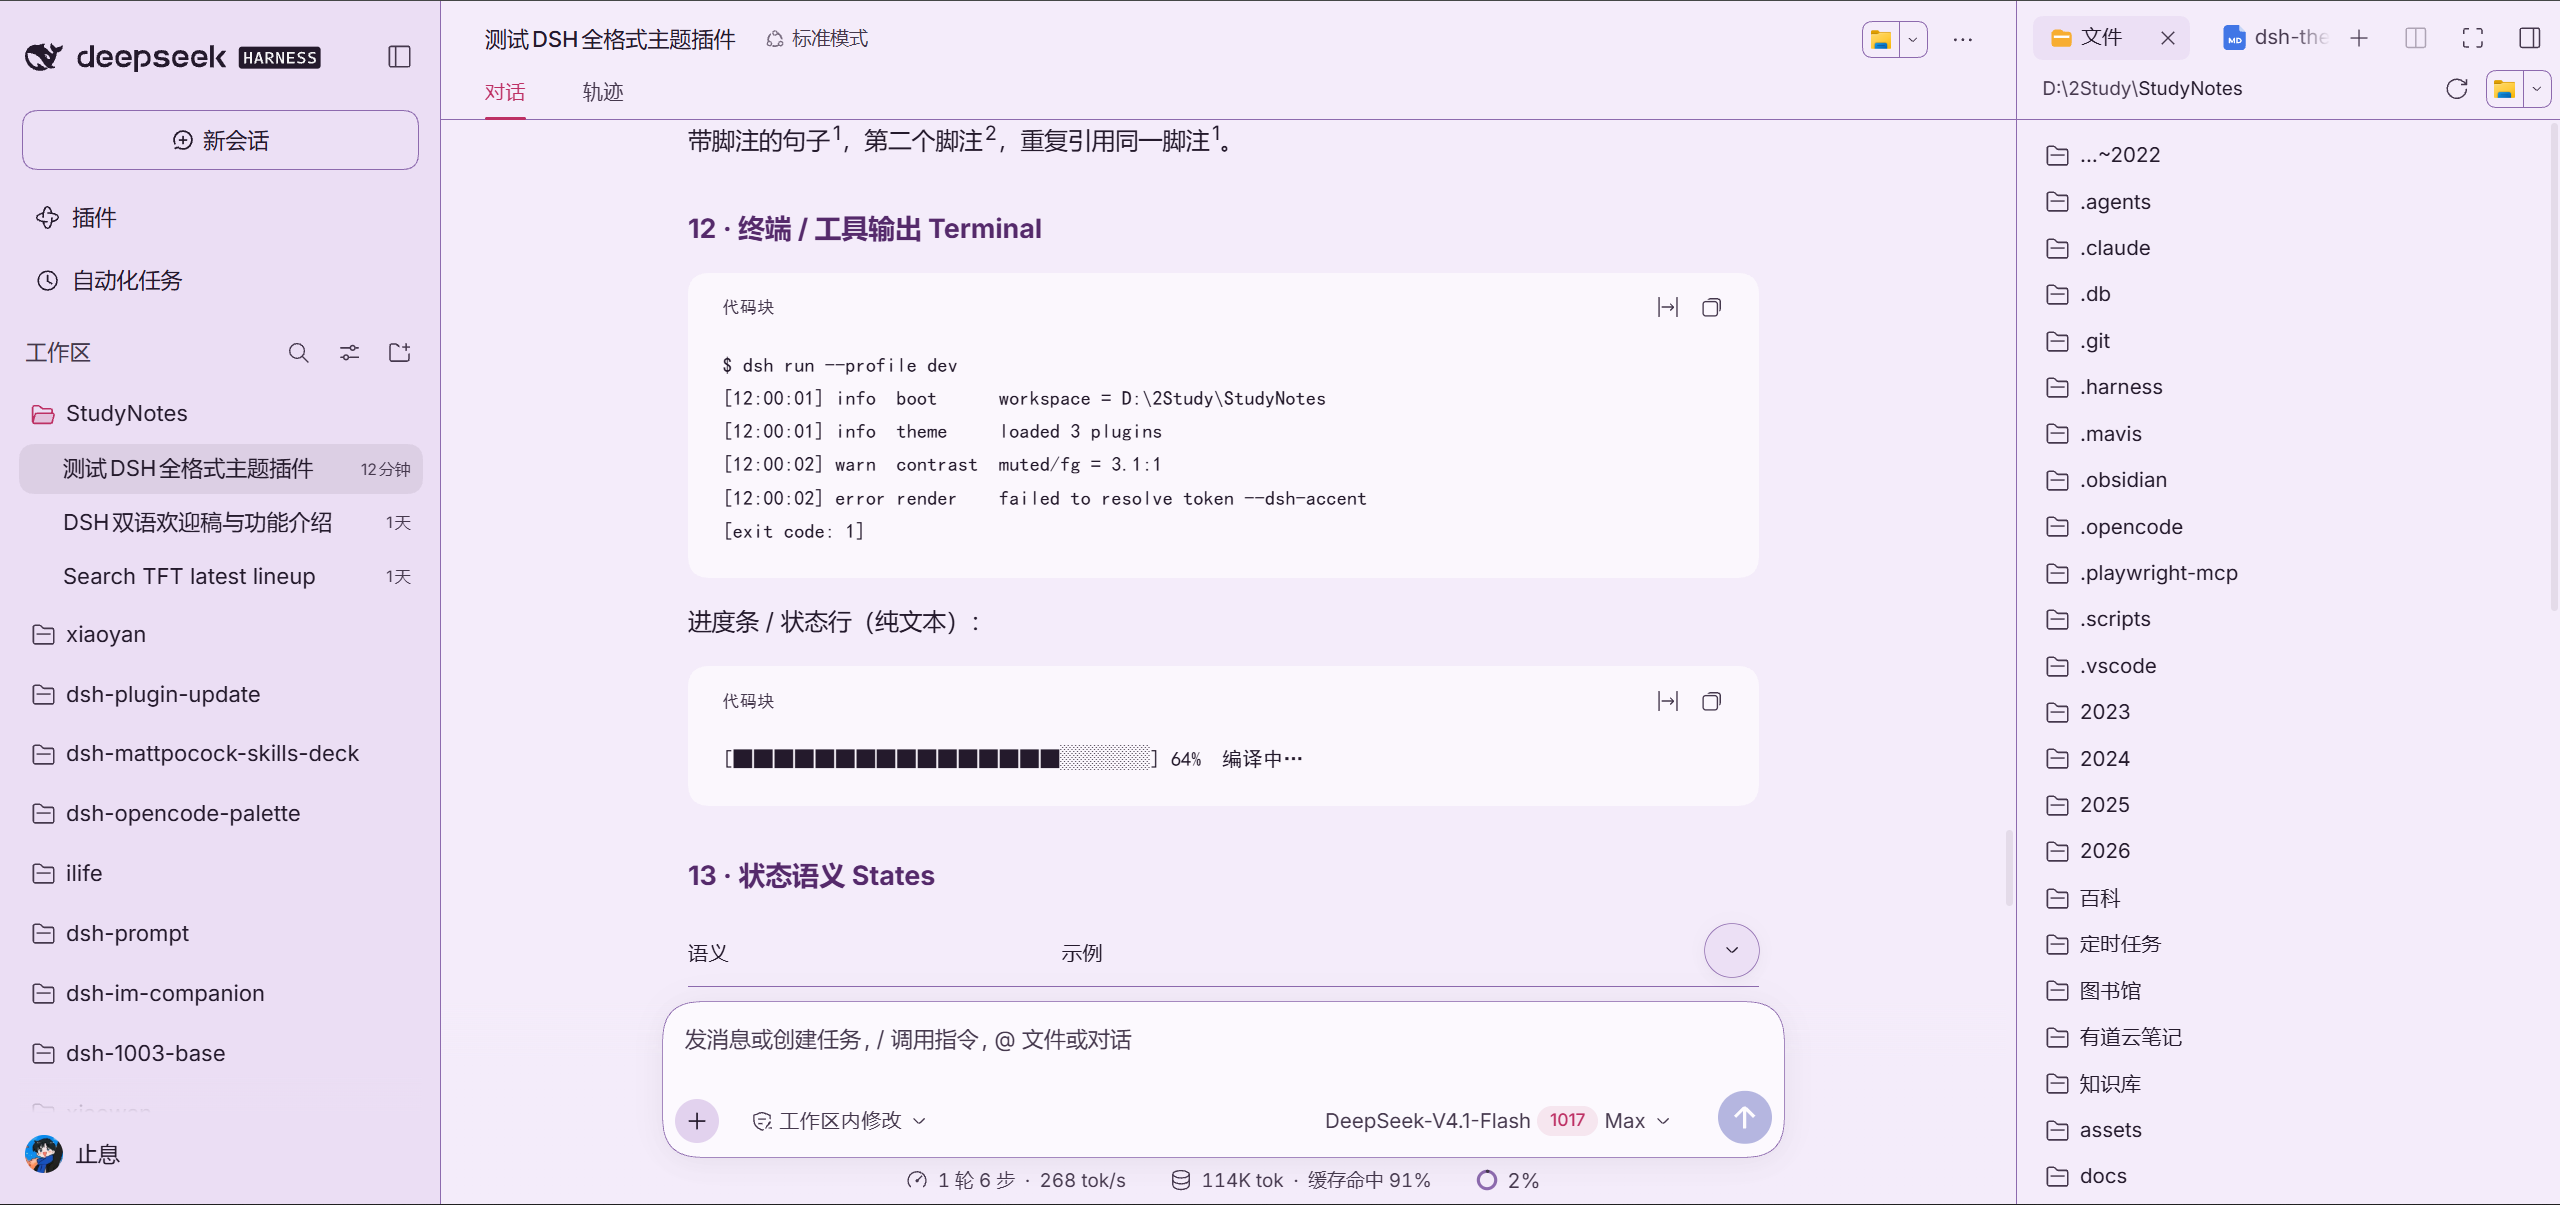Open folder dropdown in file panel

point(2536,89)
